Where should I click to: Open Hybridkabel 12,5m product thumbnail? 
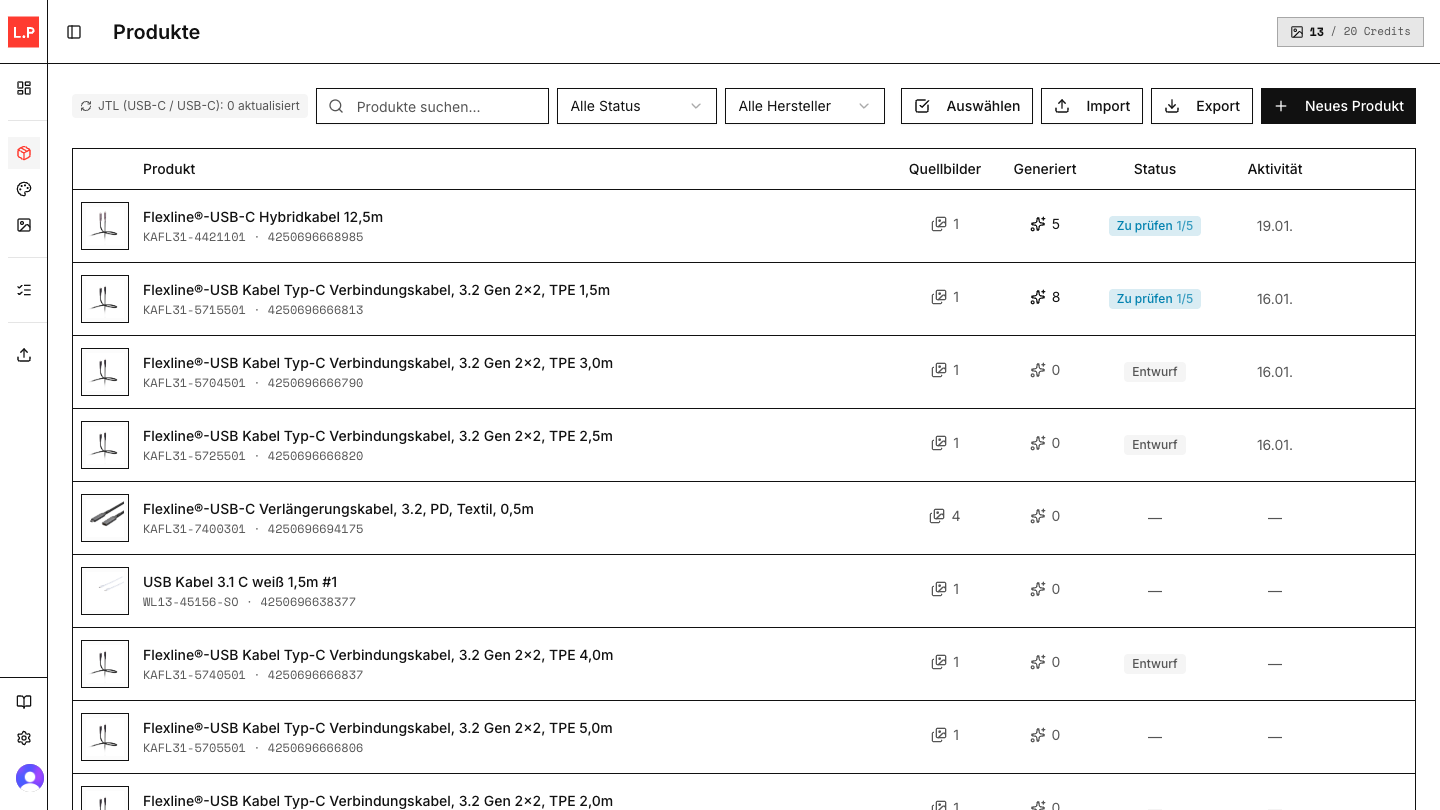(x=105, y=226)
